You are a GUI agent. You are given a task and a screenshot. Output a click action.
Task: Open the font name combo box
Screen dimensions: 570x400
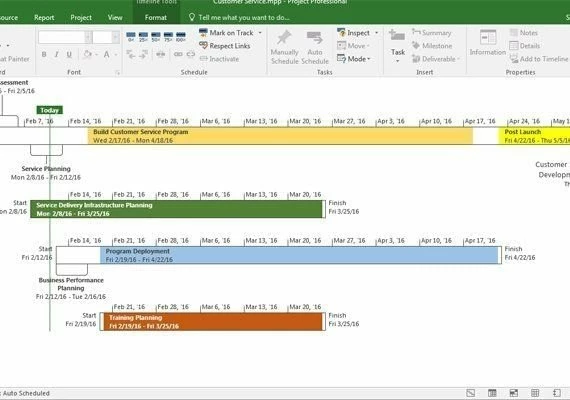[x=65, y=37]
